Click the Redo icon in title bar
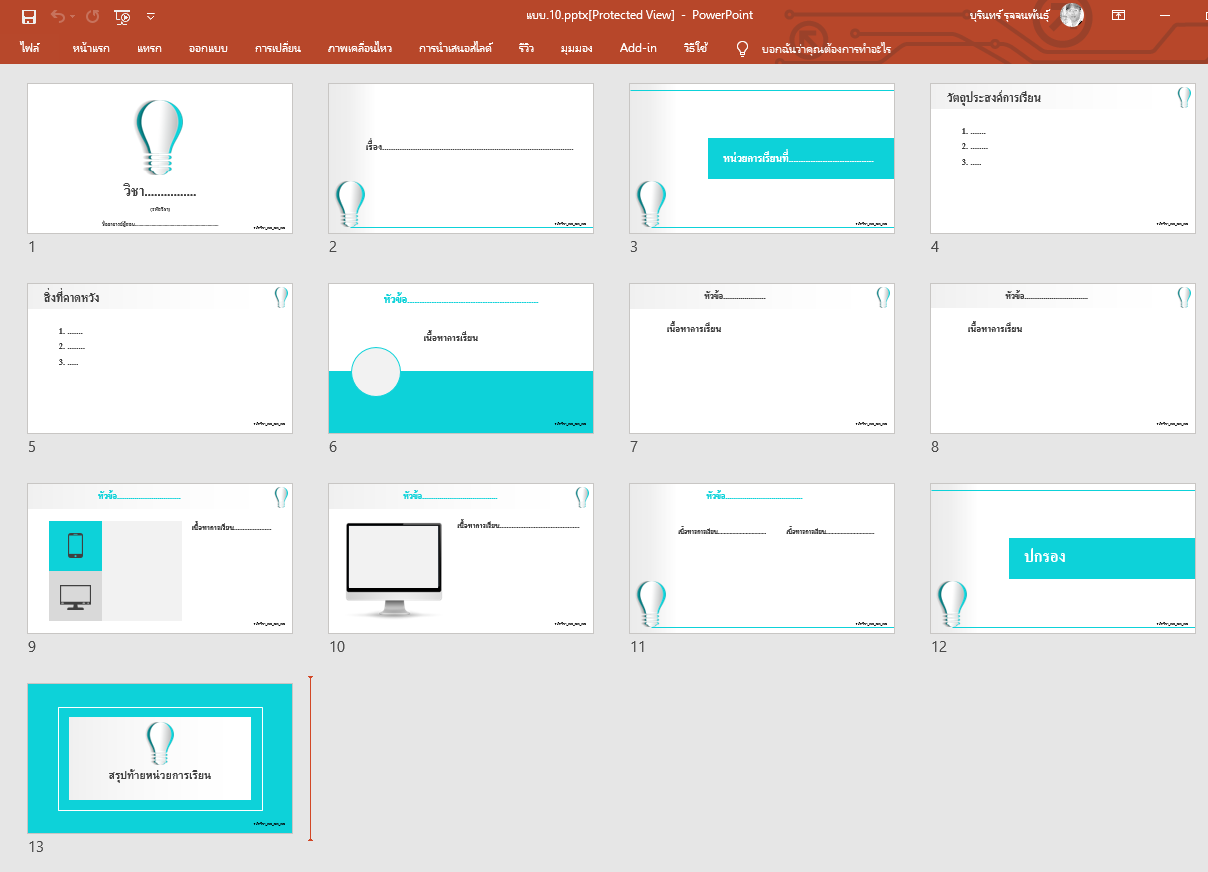 point(93,16)
